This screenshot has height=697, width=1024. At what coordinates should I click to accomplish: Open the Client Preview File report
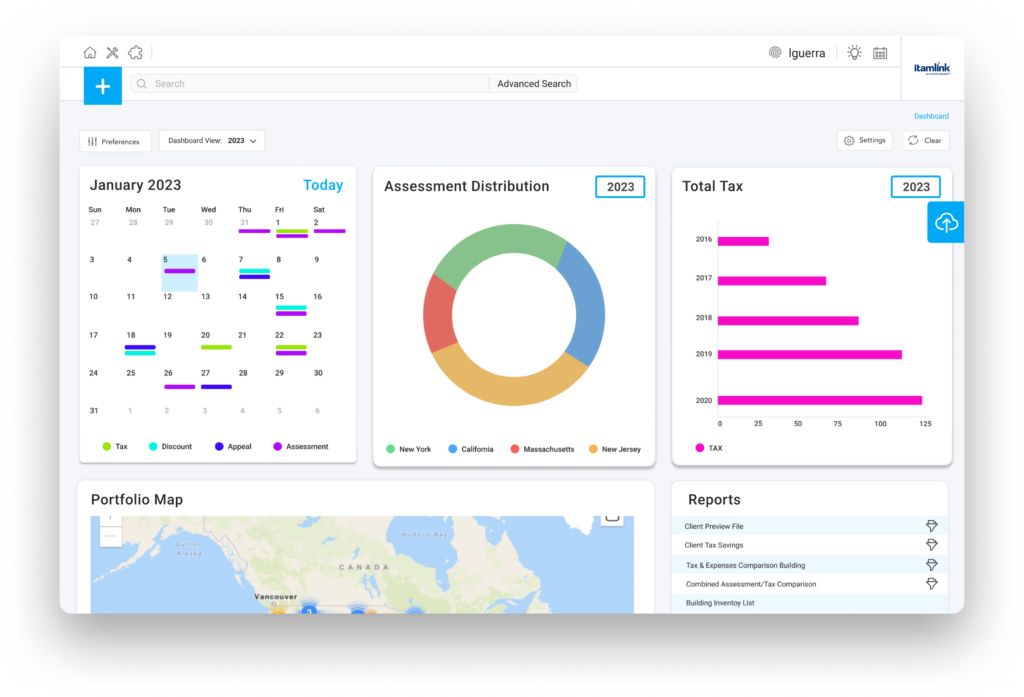coord(714,526)
